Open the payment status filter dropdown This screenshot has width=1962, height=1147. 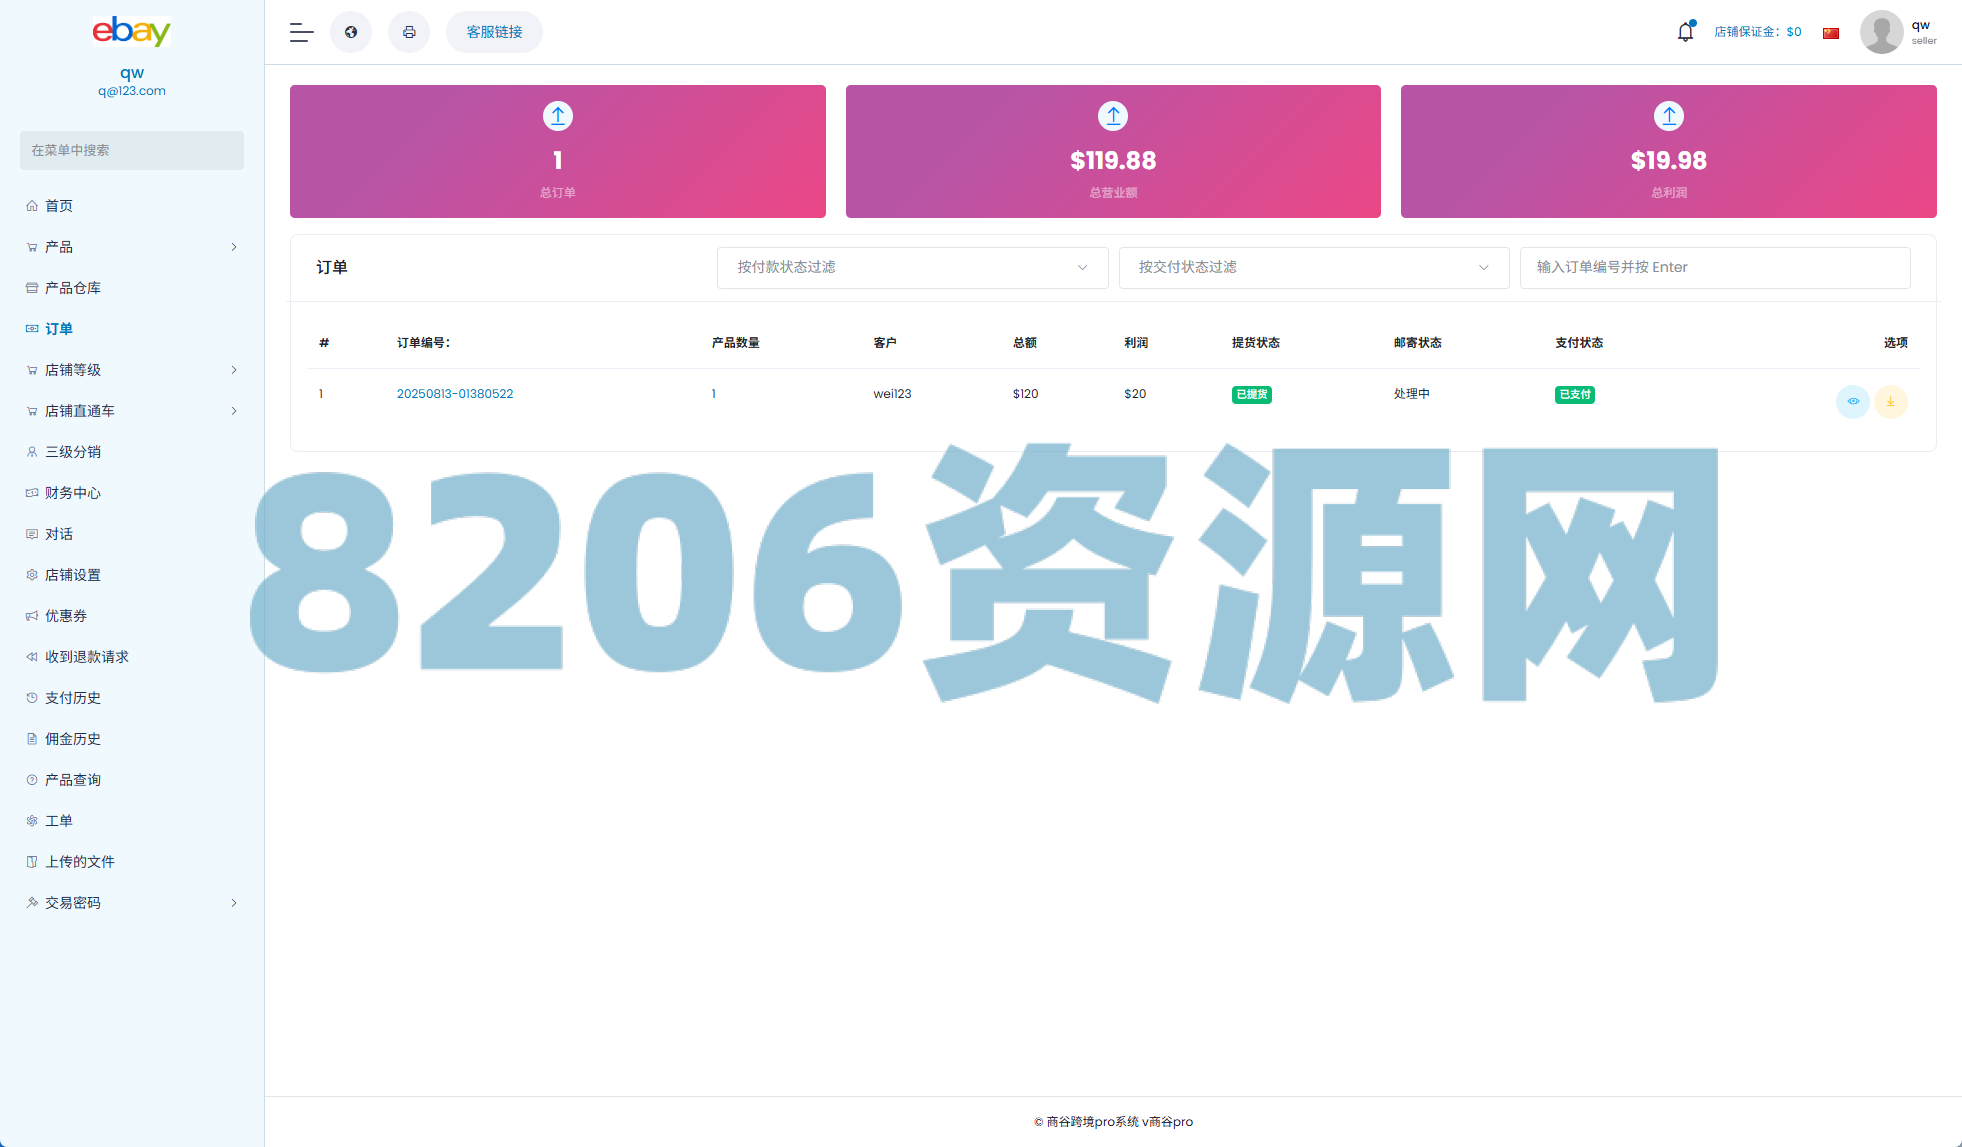pyautogui.click(x=912, y=267)
